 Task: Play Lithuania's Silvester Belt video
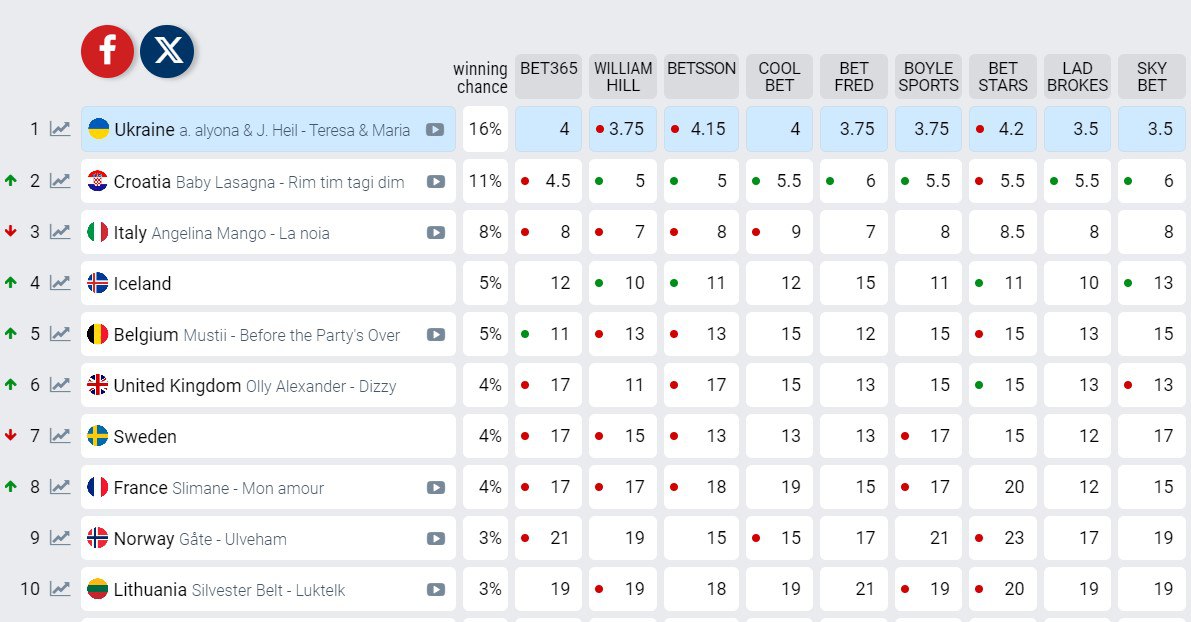[x=435, y=589]
